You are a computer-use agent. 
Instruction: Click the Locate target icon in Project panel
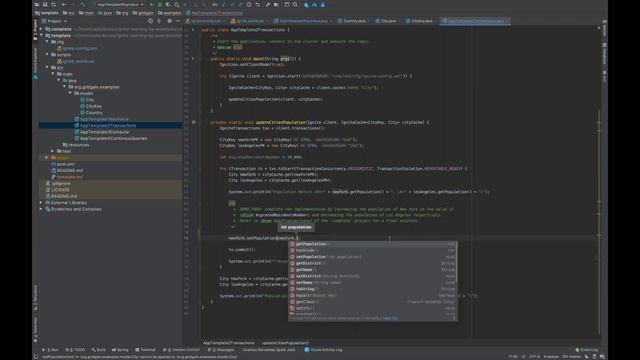click(150, 21)
